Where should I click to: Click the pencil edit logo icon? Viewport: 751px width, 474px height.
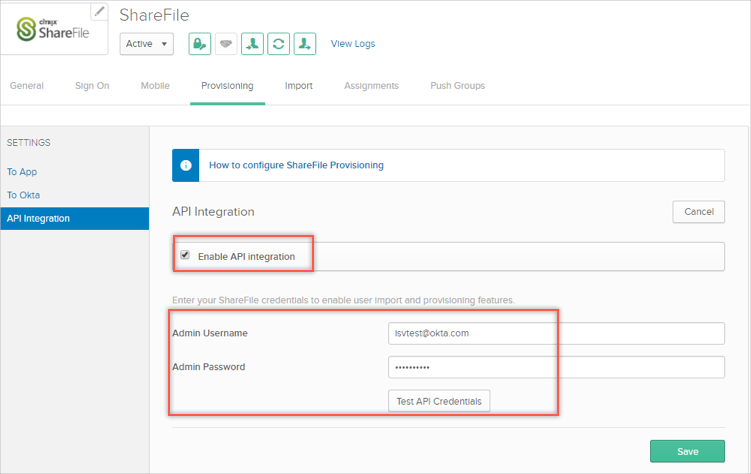[99, 12]
